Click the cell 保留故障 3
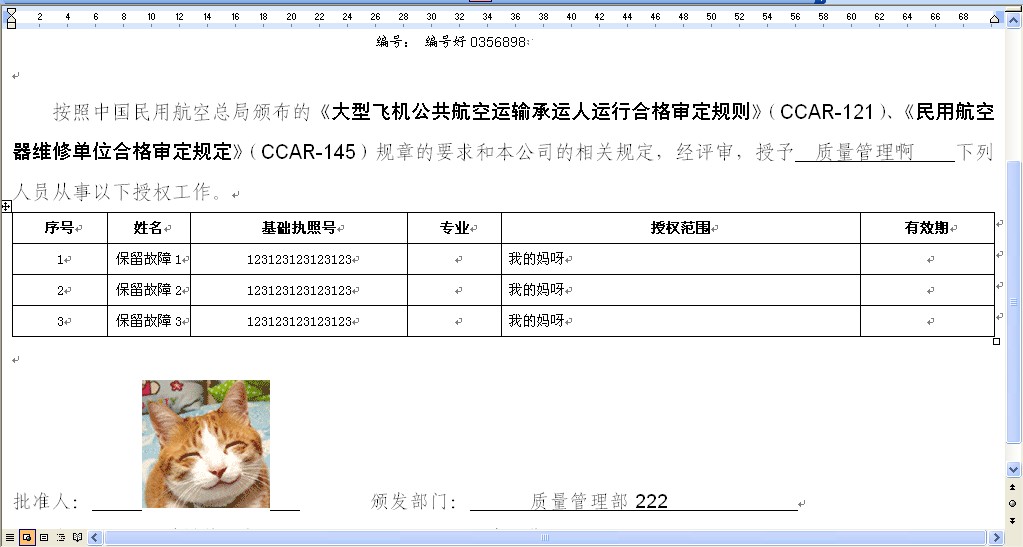Screen dimensions: 1023x547 149,321
